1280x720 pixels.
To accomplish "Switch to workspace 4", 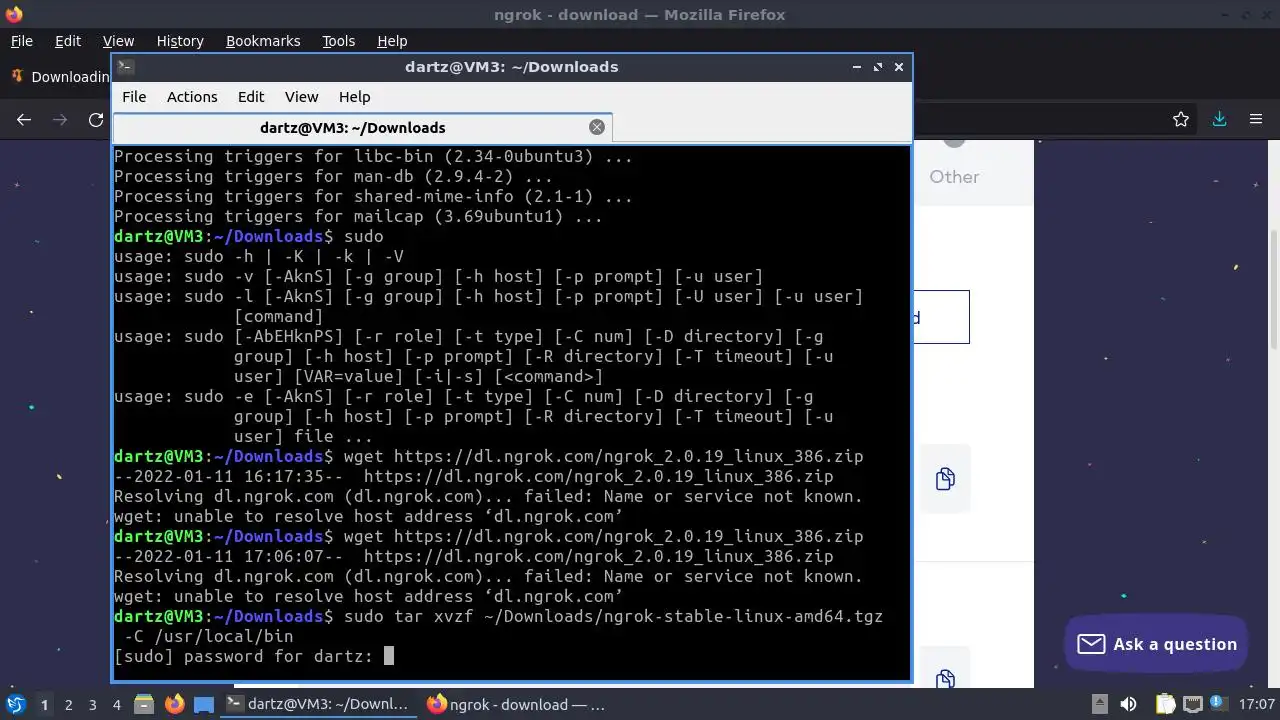I will 116,705.
